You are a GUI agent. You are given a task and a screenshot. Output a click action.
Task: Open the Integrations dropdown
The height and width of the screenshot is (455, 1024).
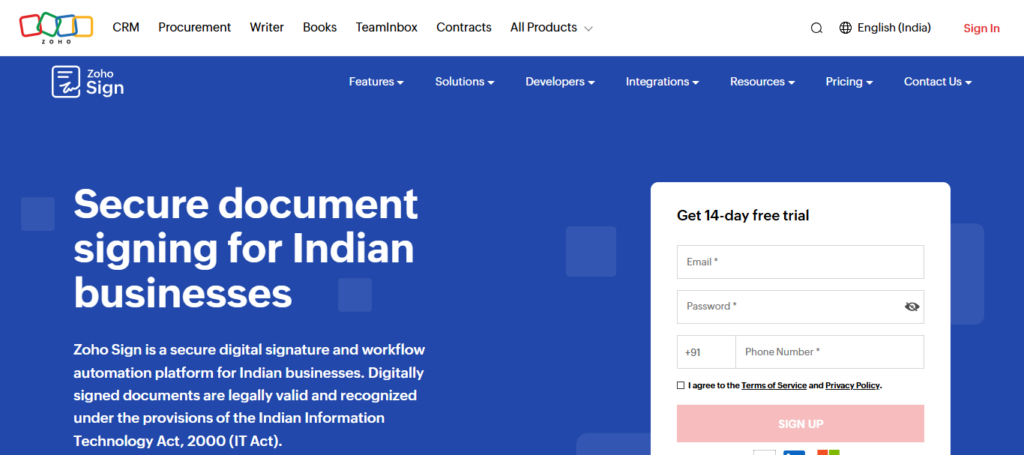(x=662, y=82)
